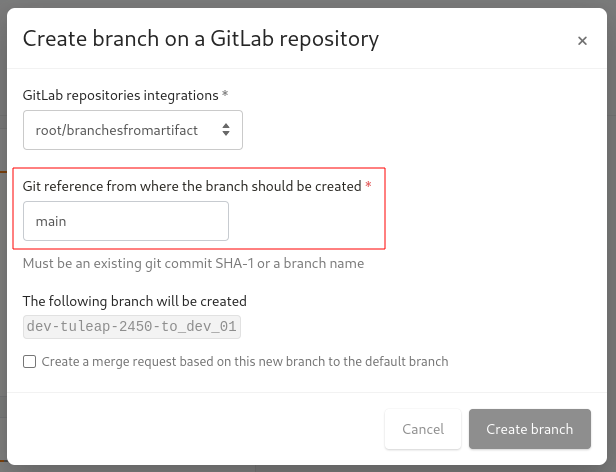
Task: Cancel the branch creation dialog
Action: click(423, 429)
